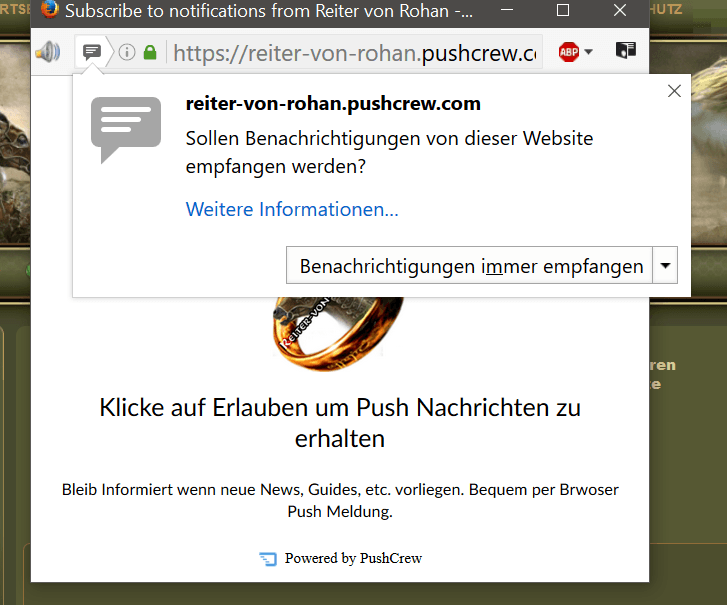This screenshot has width=727, height=605.
Task: Click the notification permission icon in address bar
Action: pos(92,52)
